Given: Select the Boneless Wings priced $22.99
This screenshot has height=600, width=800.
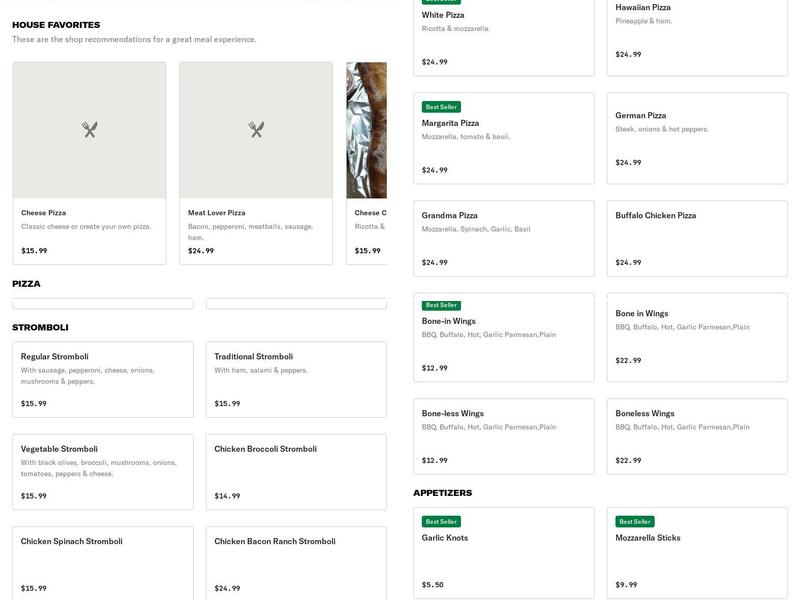Looking at the screenshot, I should [696, 436].
